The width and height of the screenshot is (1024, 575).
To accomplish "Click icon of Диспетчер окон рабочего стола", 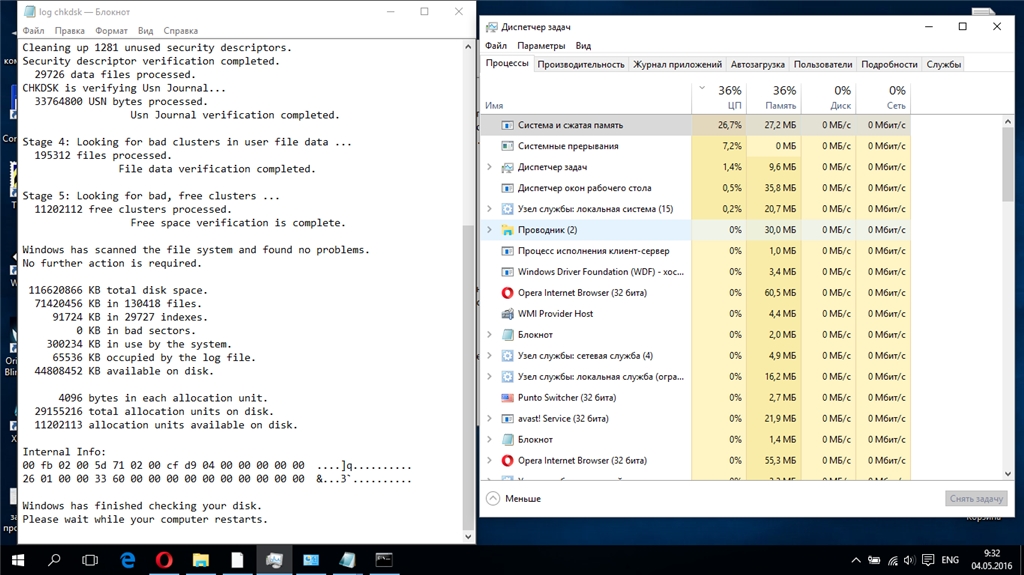I will tap(507, 188).
